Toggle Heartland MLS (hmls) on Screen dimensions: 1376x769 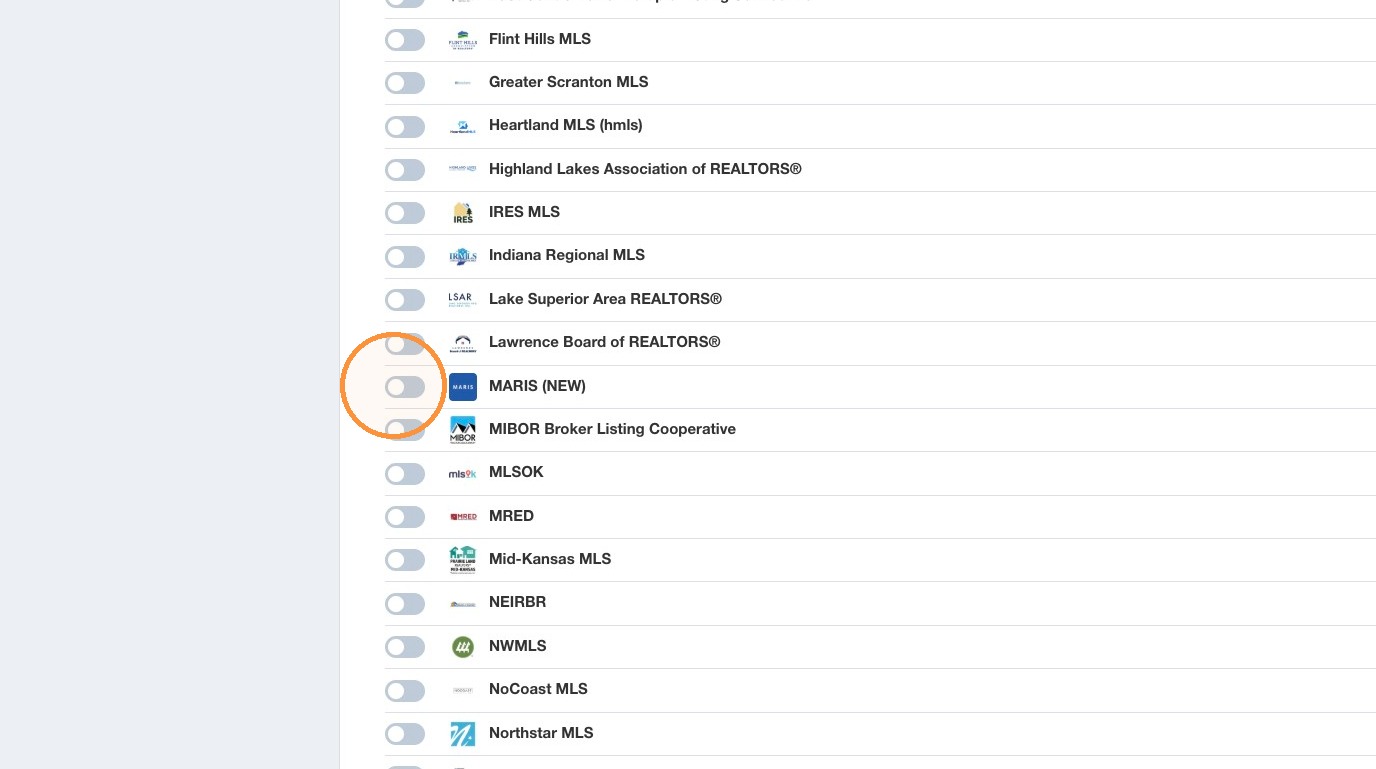click(405, 127)
